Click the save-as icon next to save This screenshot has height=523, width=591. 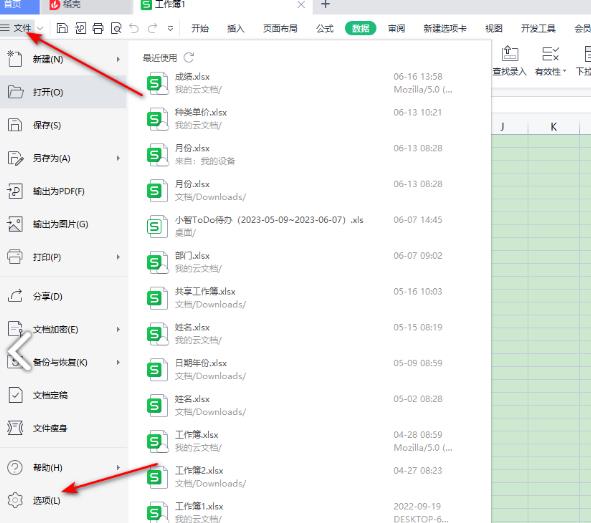pos(80,28)
